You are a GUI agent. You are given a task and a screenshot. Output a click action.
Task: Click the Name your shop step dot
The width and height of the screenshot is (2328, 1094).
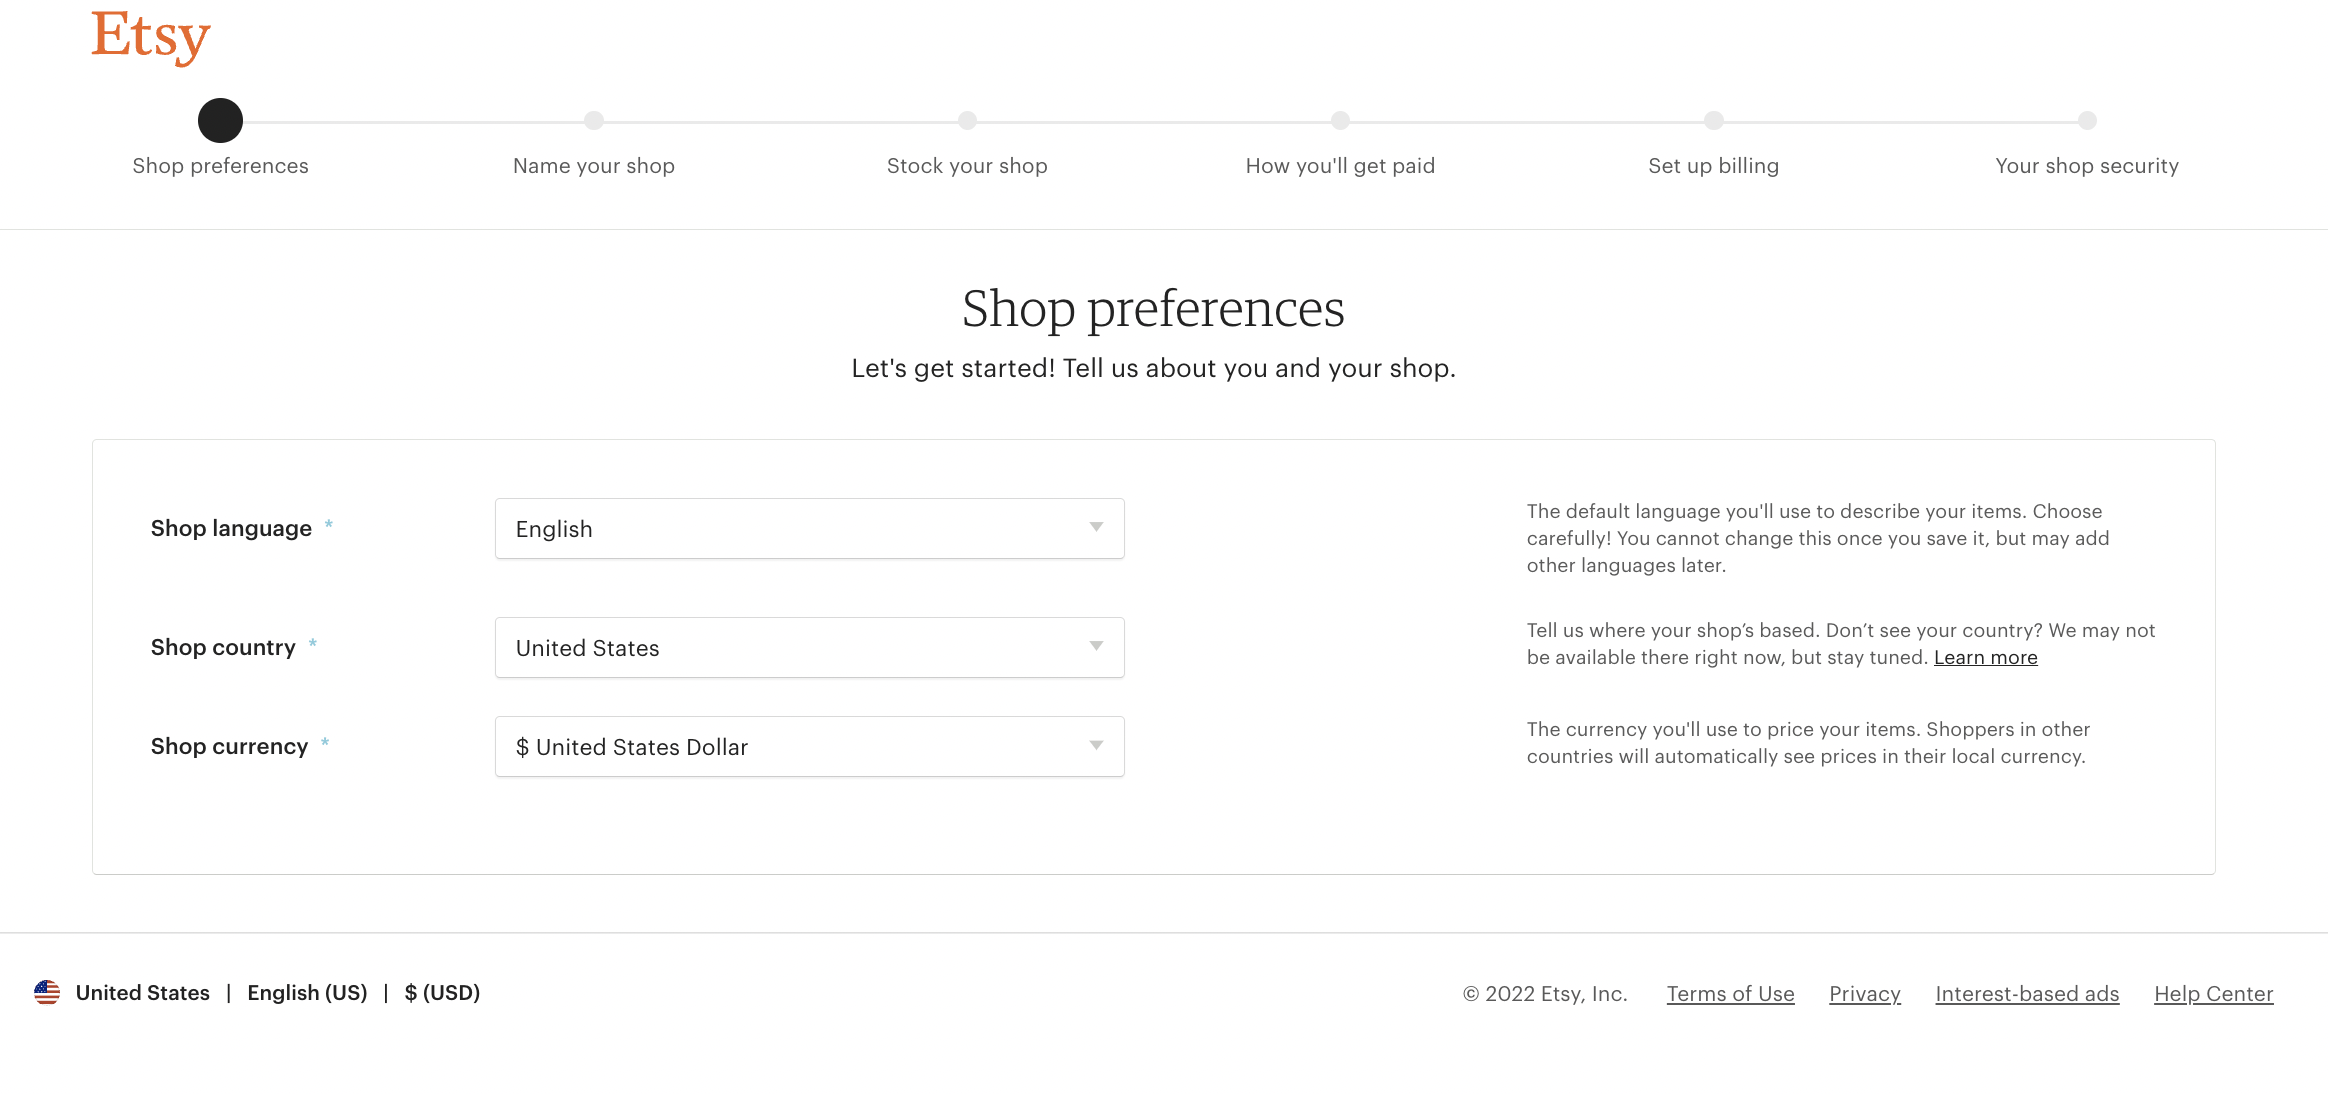click(594, 121)
